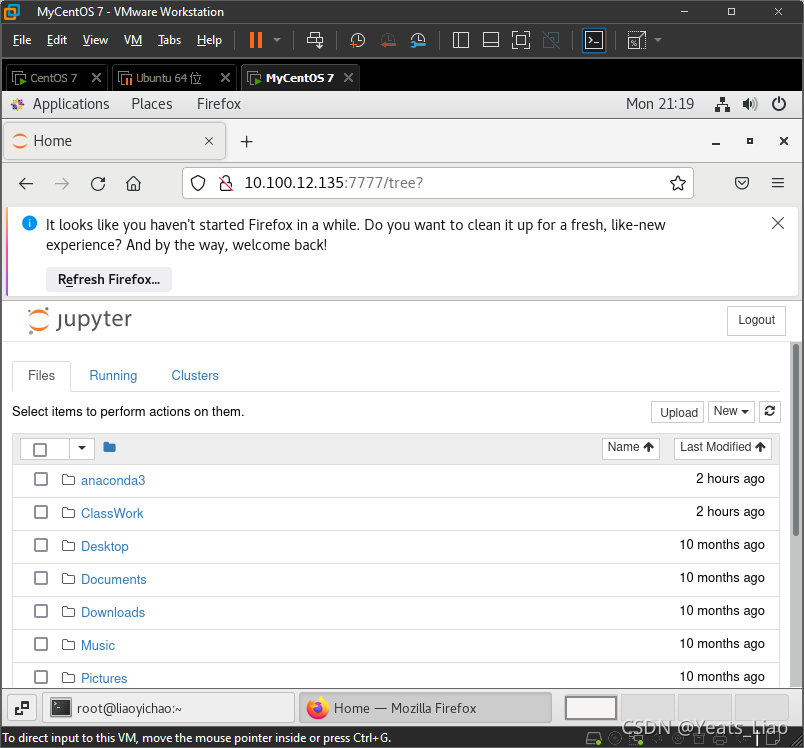Image resolution: width=804 pixels, height=748 pixels.
Task: Open the power options dropdown arrow
Action: [x=277, y=40]
